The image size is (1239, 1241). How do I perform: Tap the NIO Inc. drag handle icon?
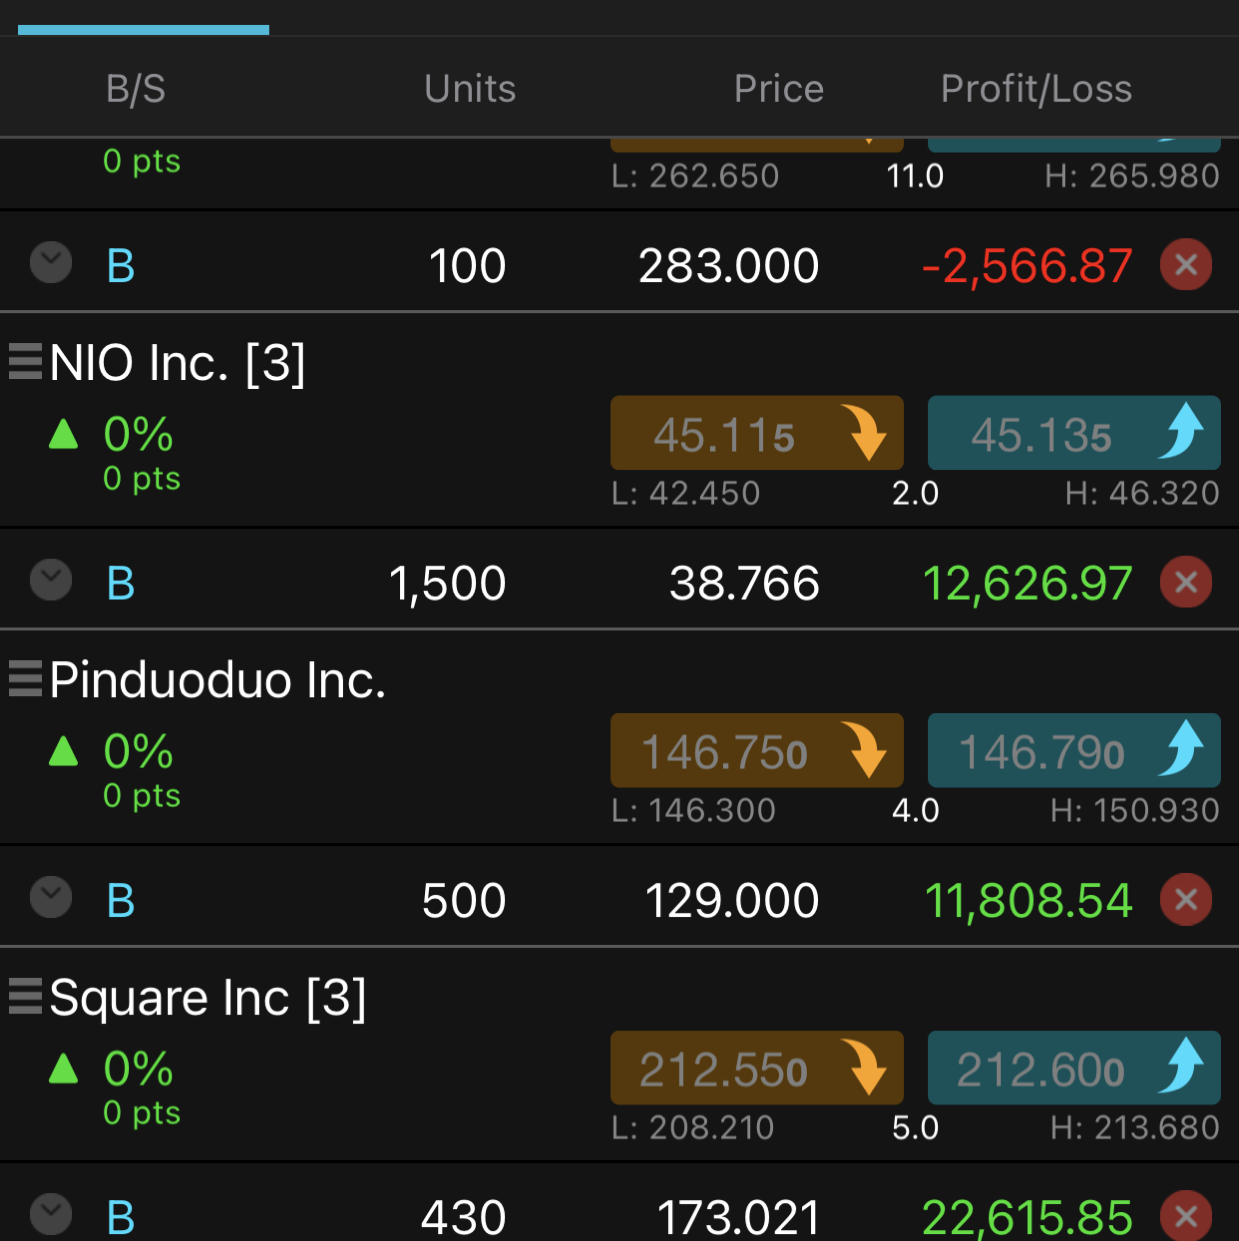coord(26,362)
